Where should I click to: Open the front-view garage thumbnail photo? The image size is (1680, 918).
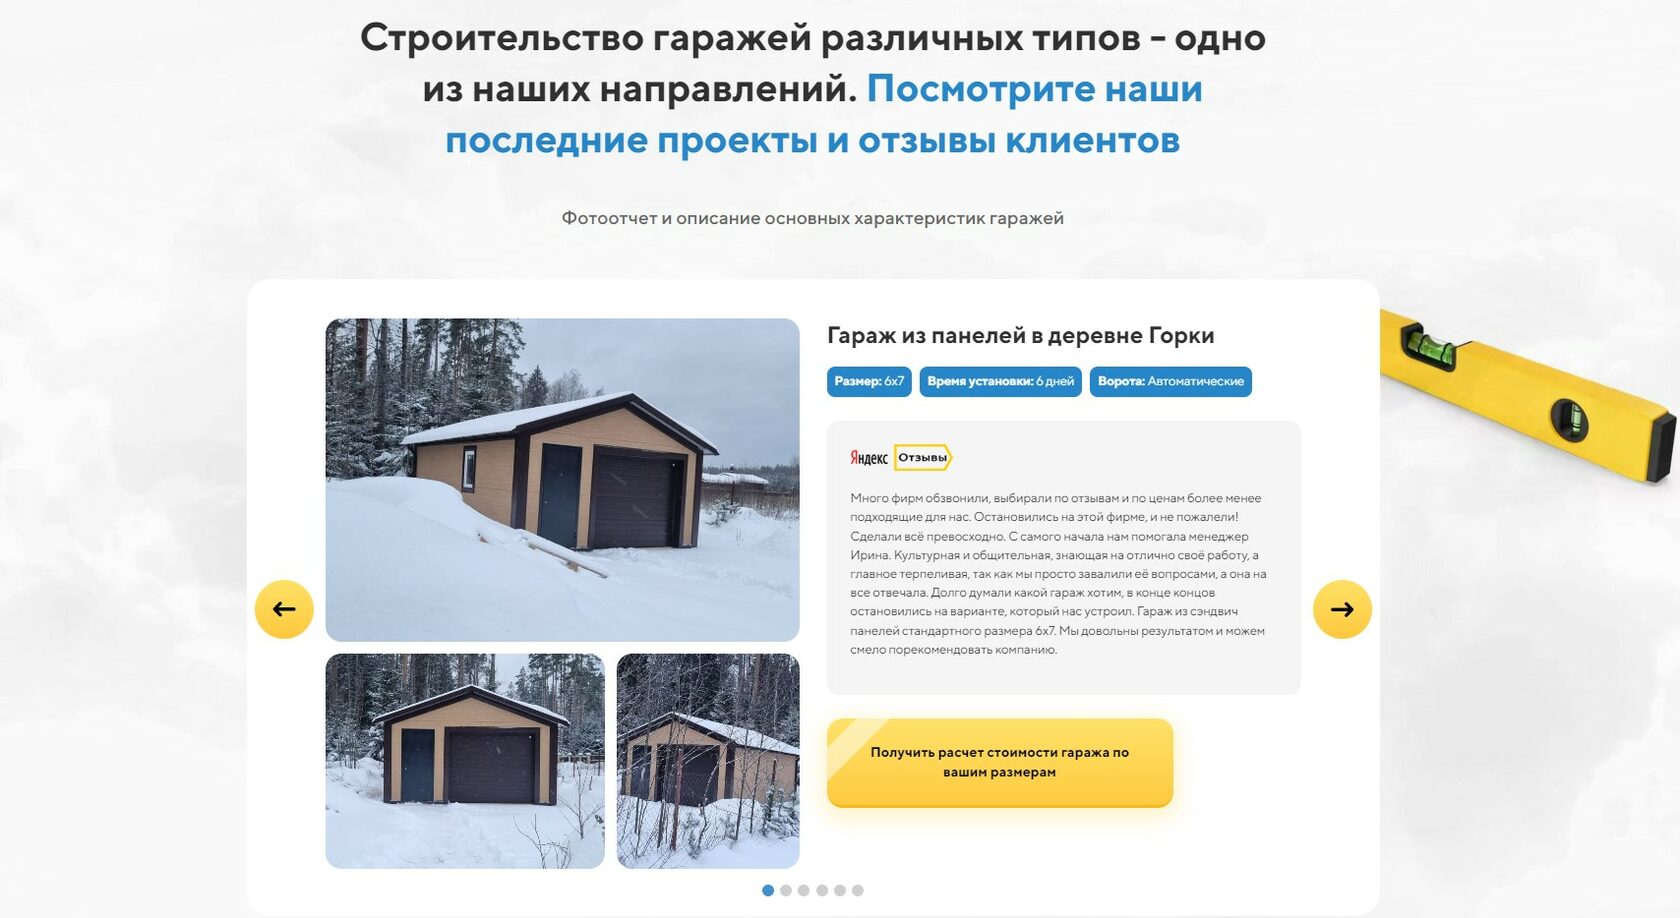click(x=465, y=761)
